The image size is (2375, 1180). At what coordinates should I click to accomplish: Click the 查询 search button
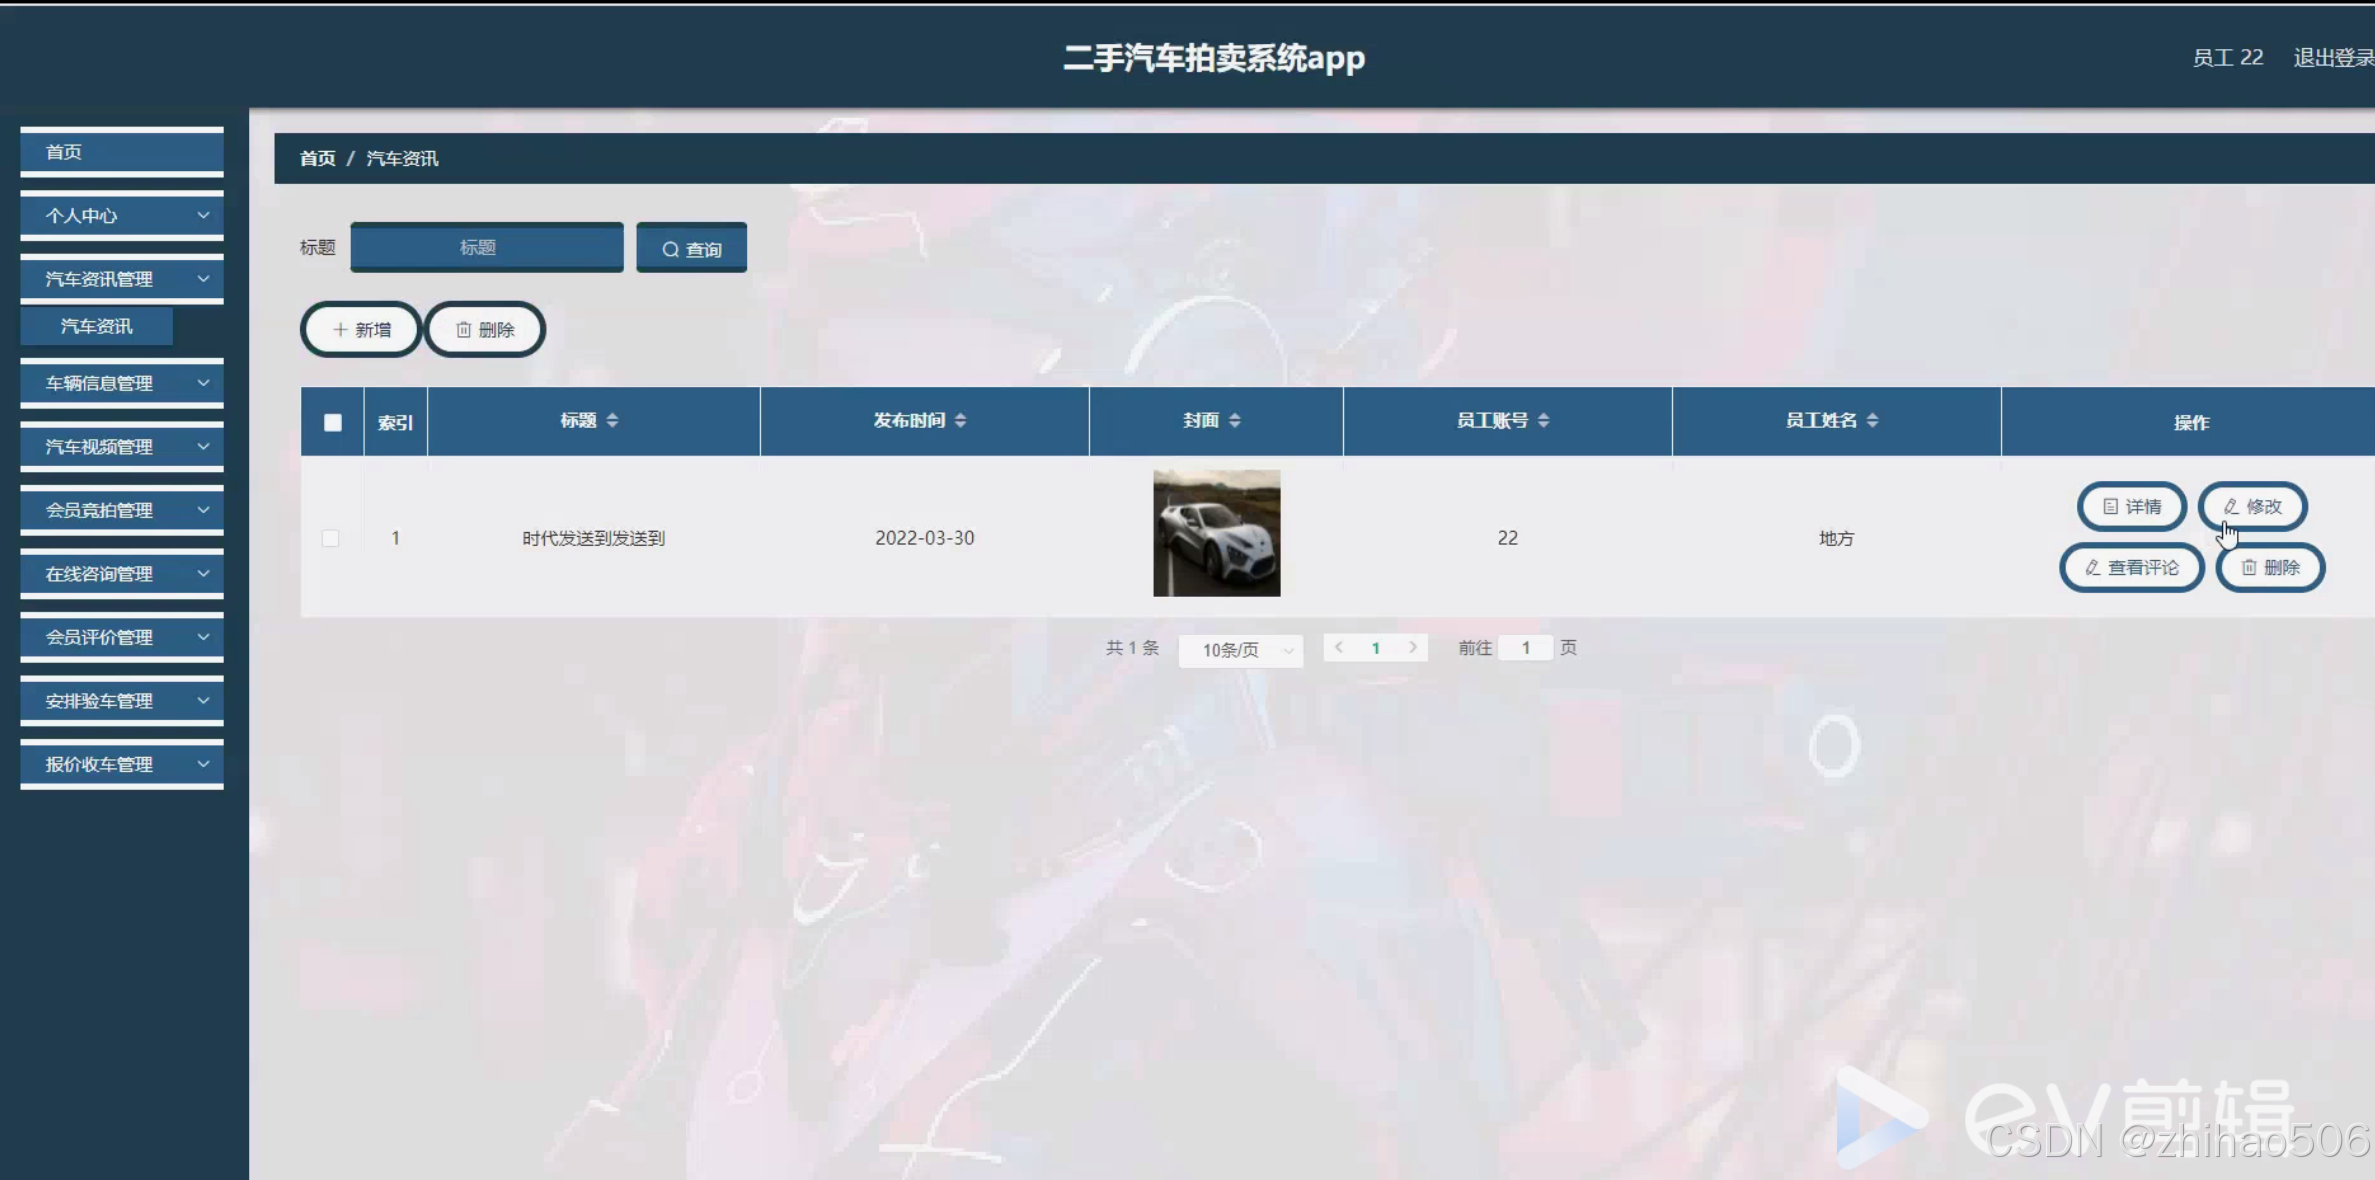[691, 248]
